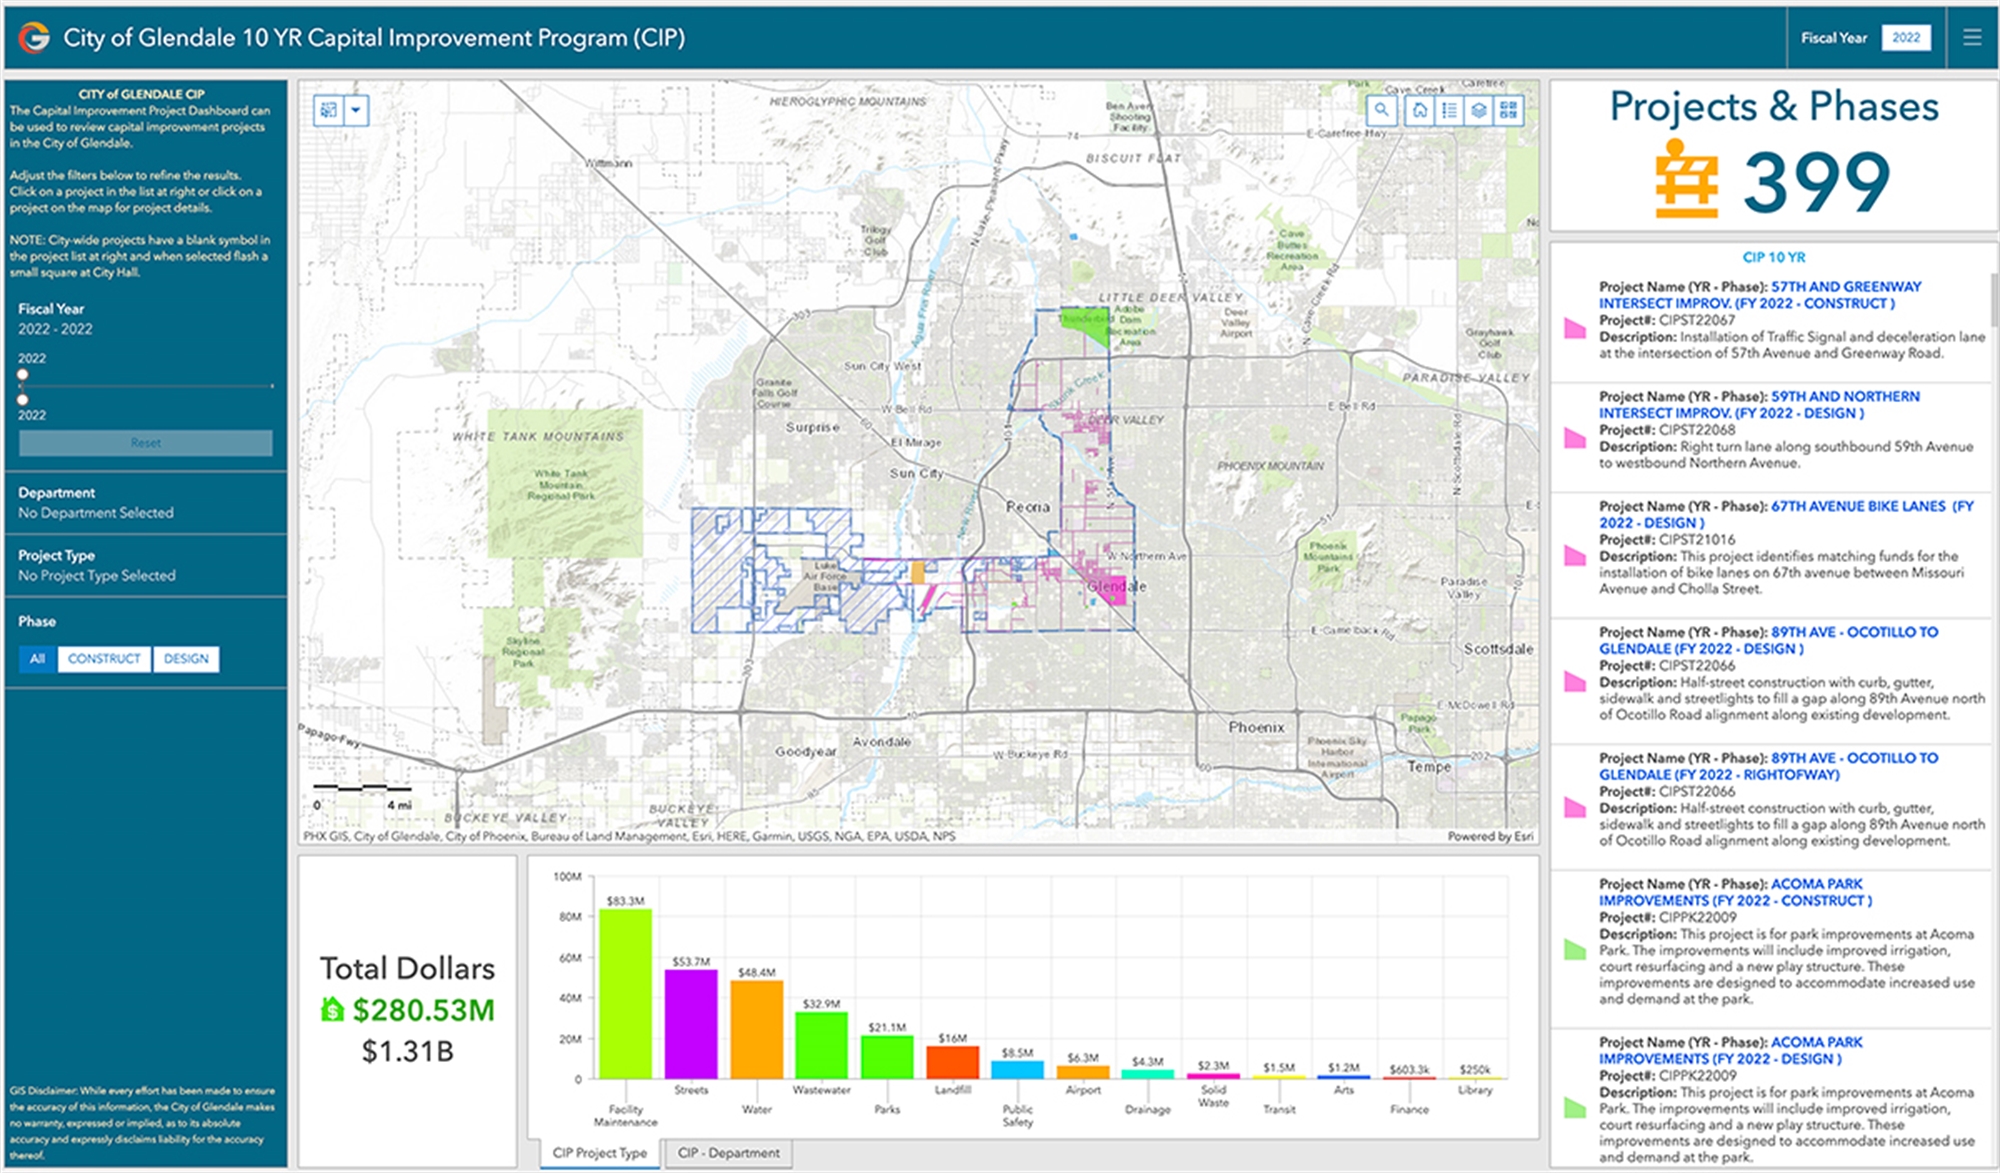Select the DESIGN phase filter
This screenshot has height=1173, width=2000.
[x=186, y=659]
